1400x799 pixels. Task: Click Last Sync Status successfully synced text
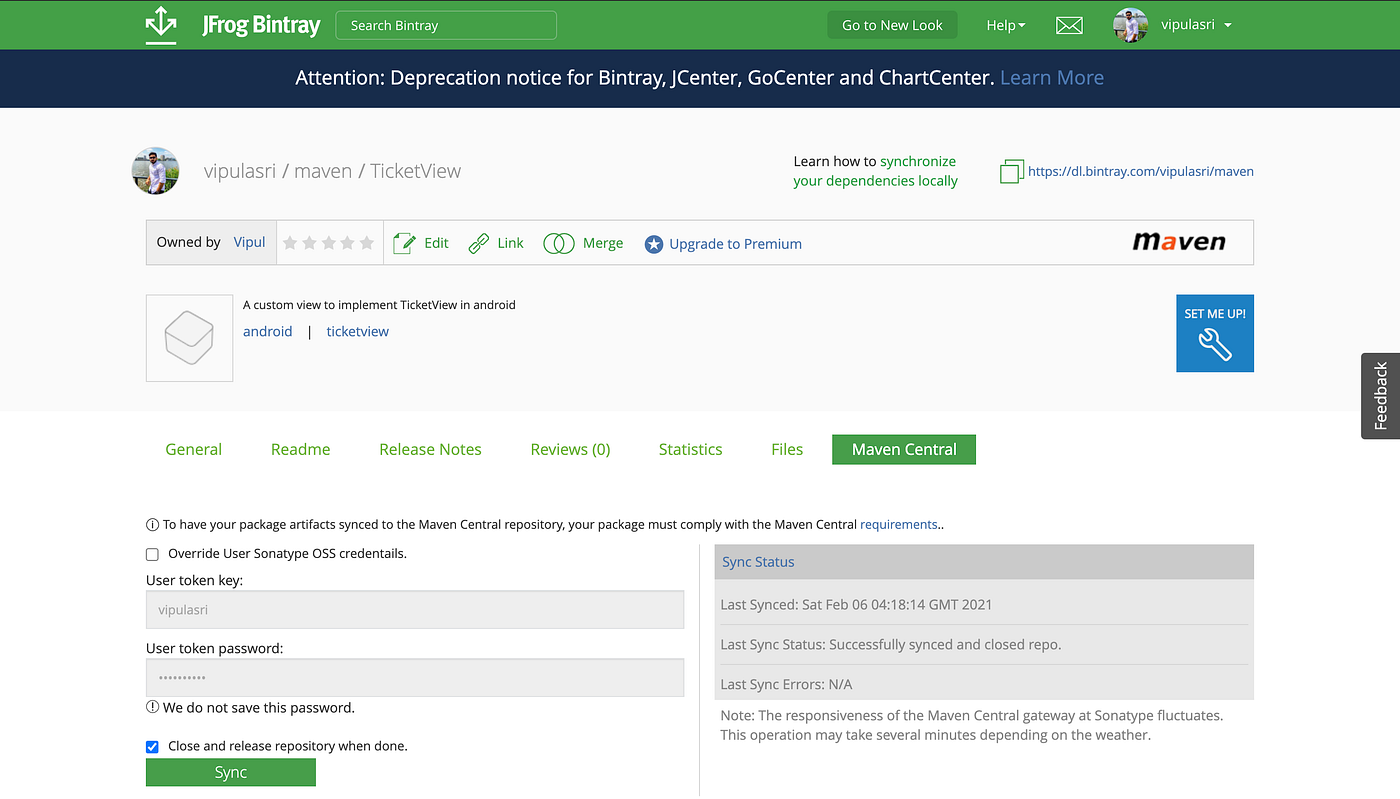(891, 644)
